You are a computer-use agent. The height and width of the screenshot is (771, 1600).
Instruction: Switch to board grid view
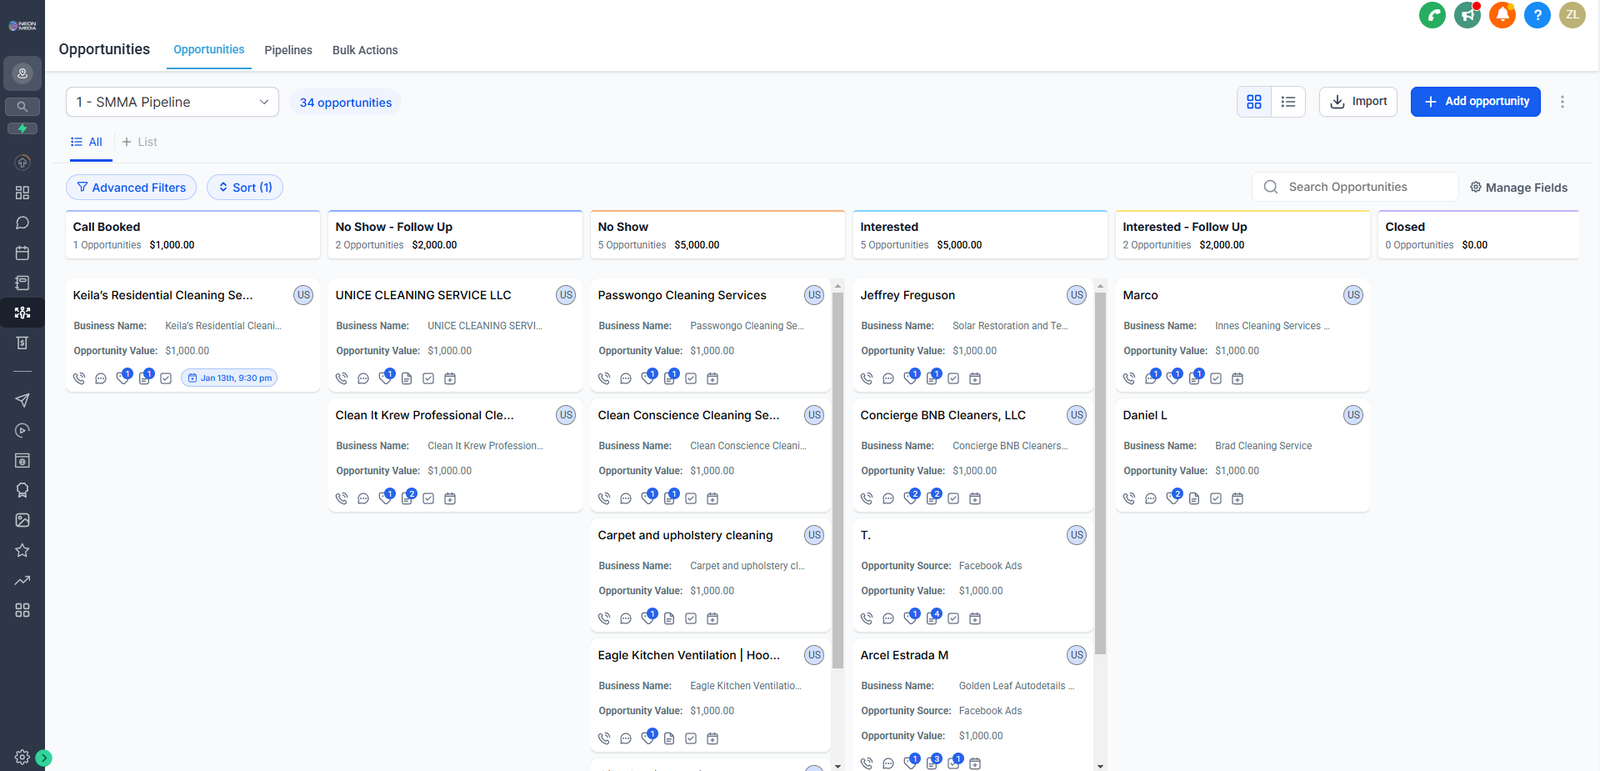tap(1254, 102)
